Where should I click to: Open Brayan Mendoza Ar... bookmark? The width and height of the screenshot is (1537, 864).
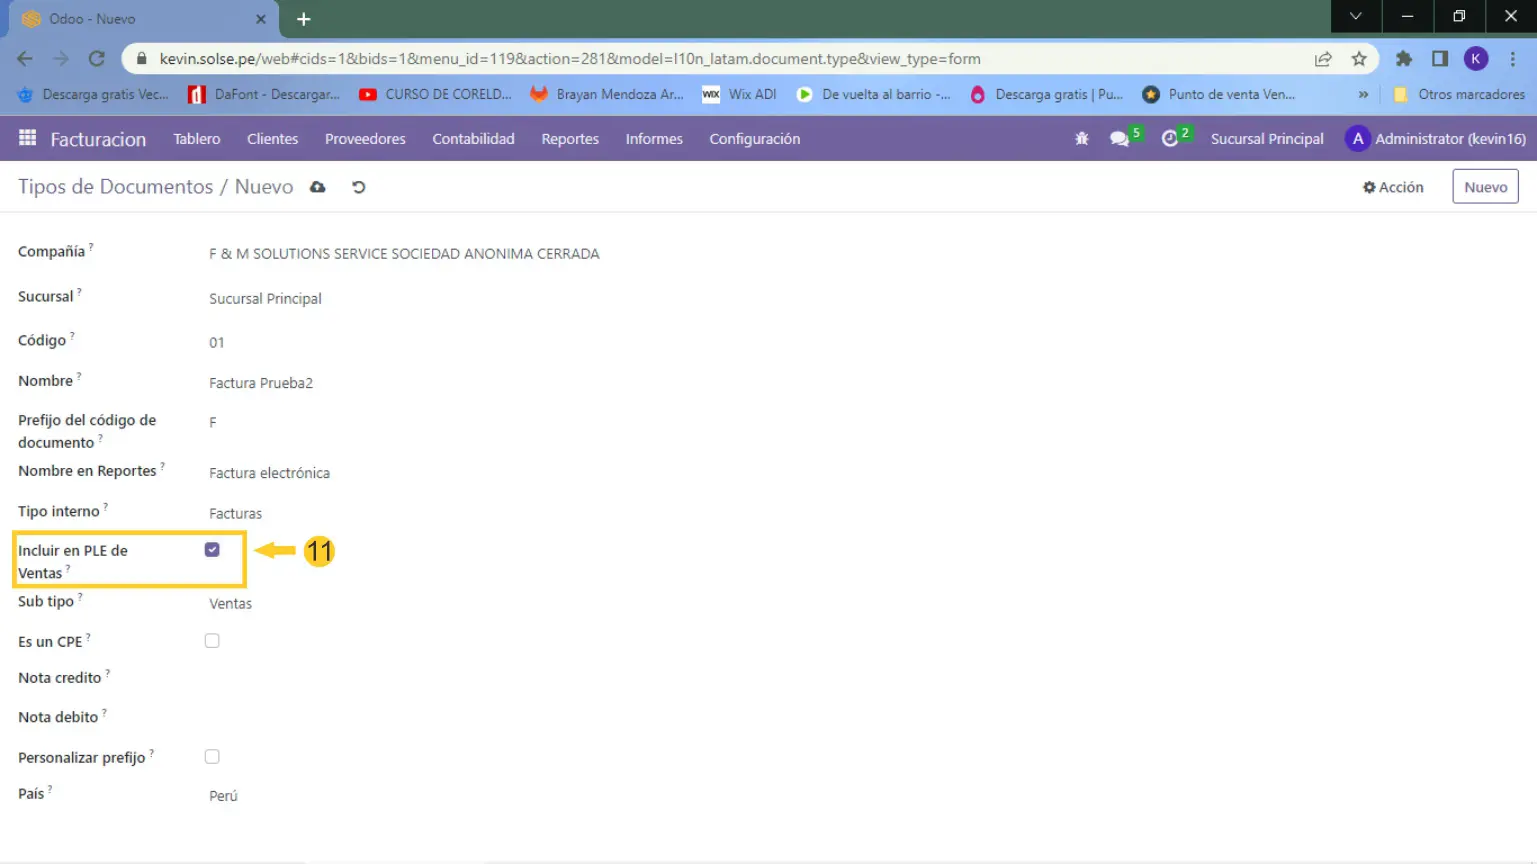point(607,94)
